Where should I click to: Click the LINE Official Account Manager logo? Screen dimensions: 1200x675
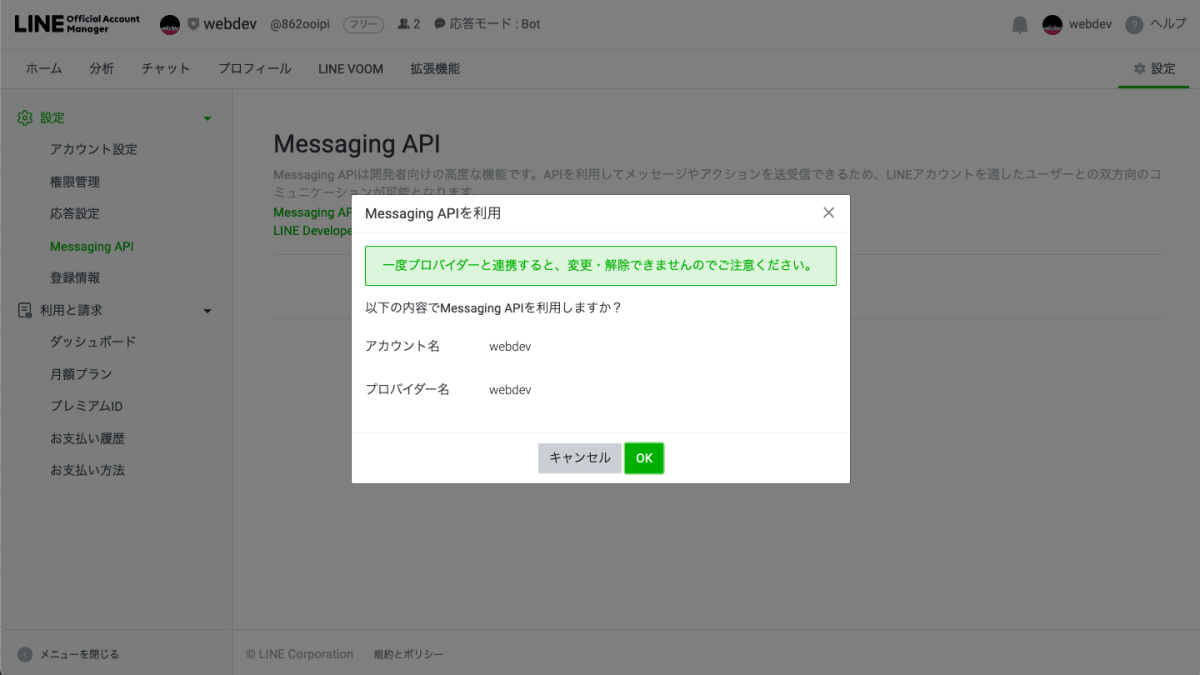[76, 24]
